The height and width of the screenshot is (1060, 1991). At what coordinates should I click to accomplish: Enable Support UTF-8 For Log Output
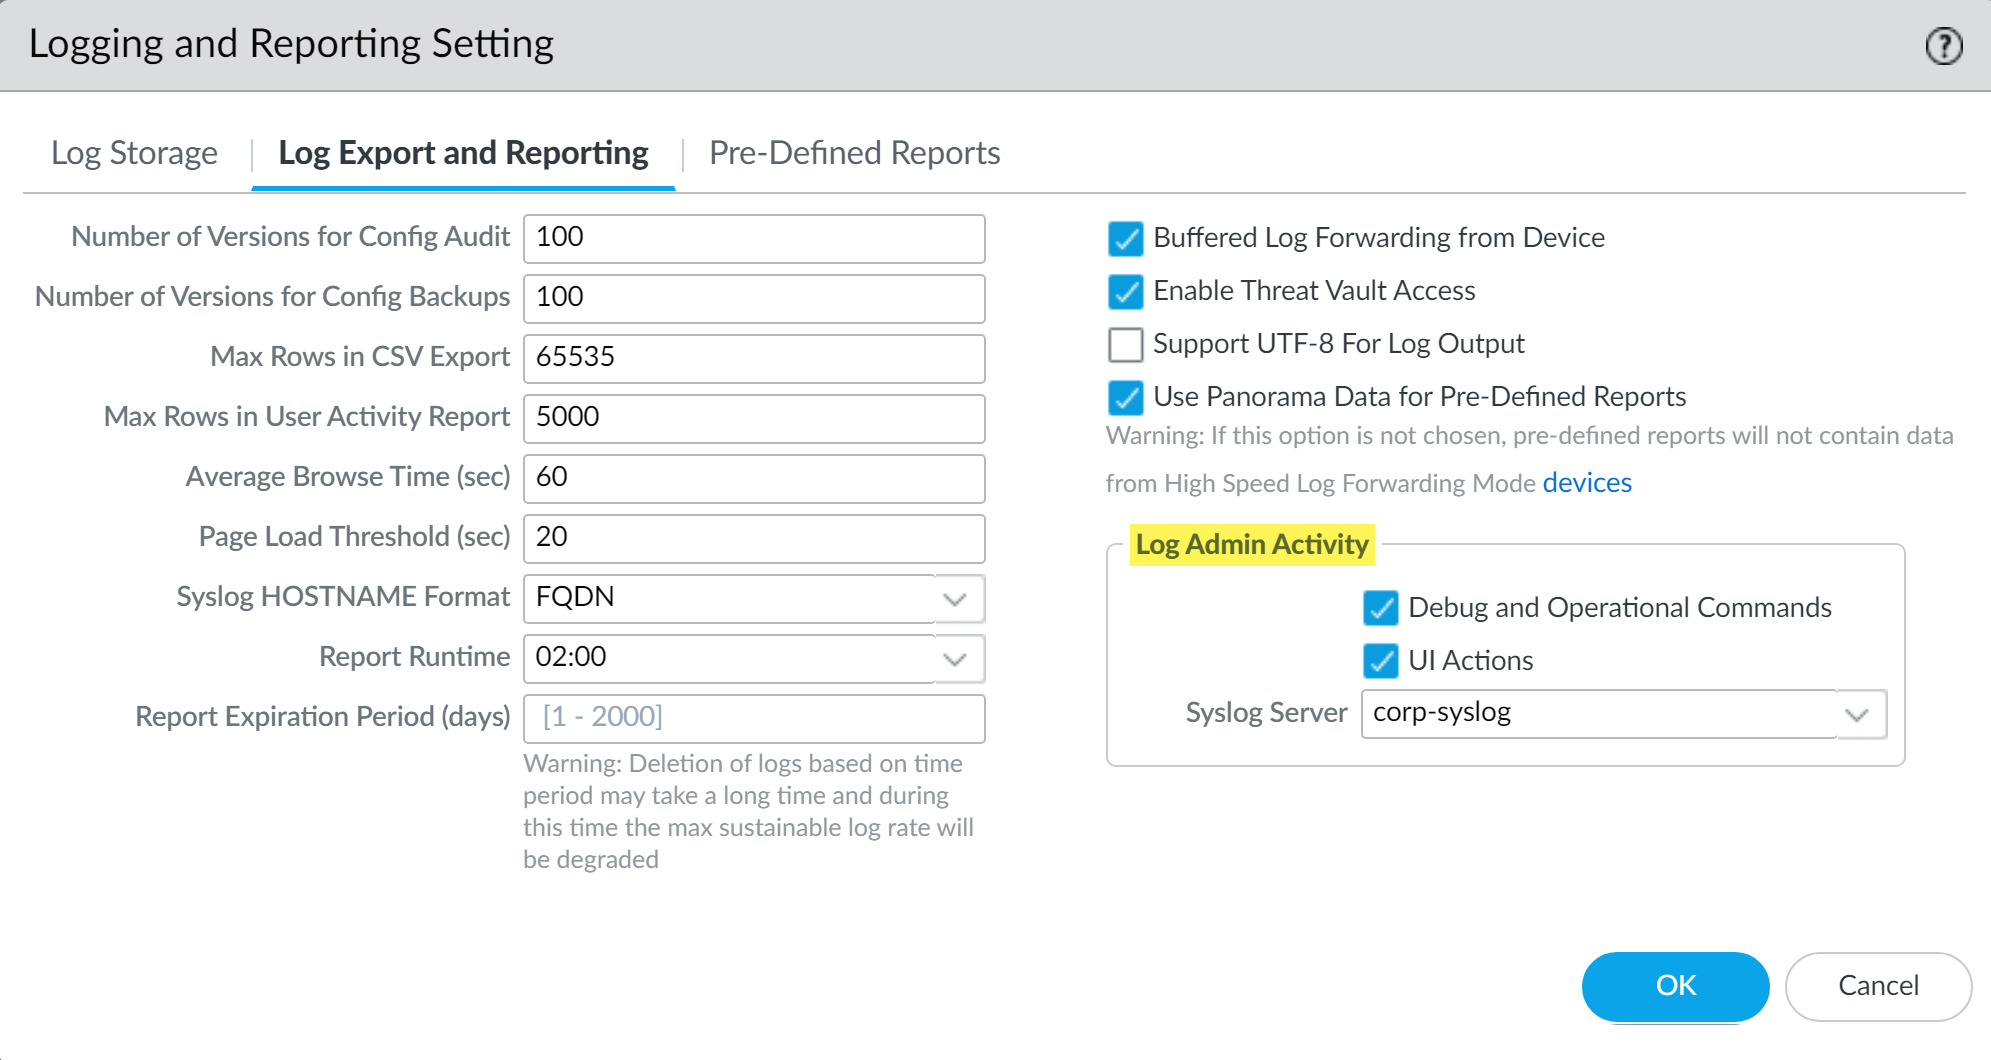[x=1125, y=345]
